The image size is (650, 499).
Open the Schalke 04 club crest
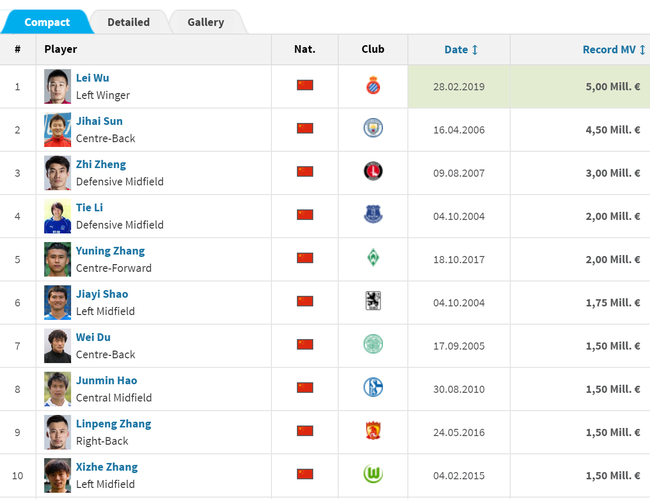[373, 388]
